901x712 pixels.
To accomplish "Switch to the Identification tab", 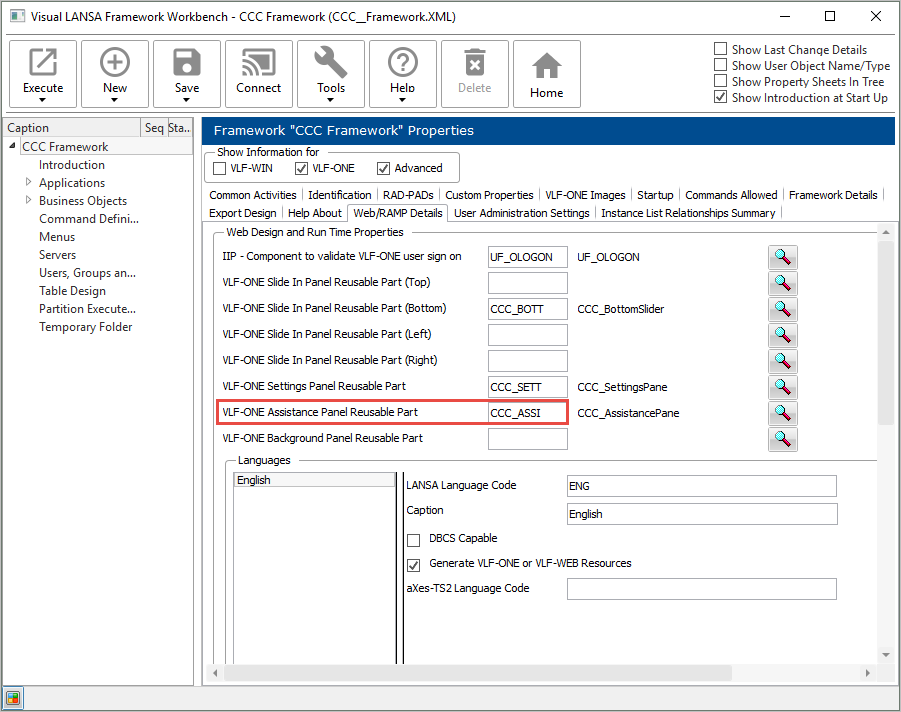I will click(340, 195).
